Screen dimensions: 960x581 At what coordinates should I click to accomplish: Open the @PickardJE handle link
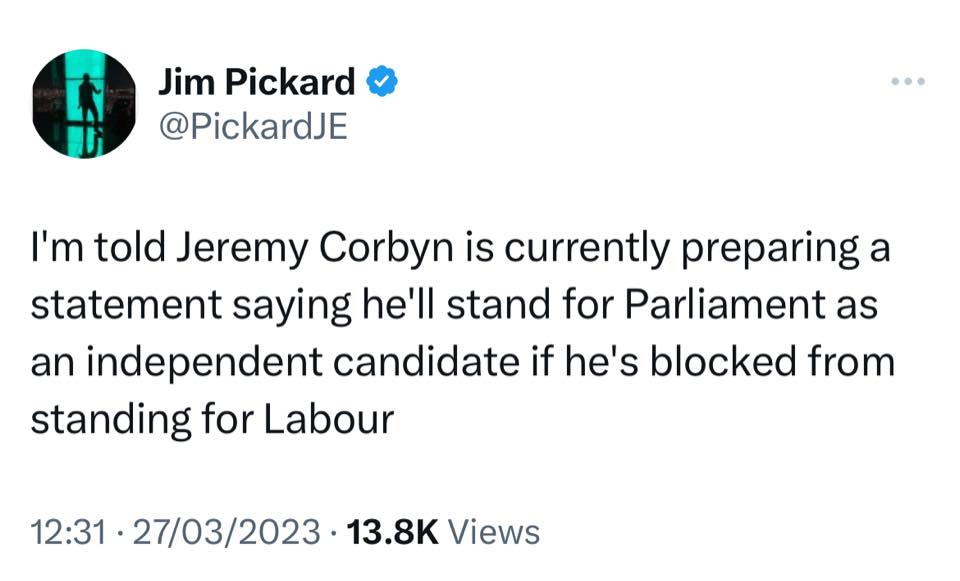click(x=252, y=128)
